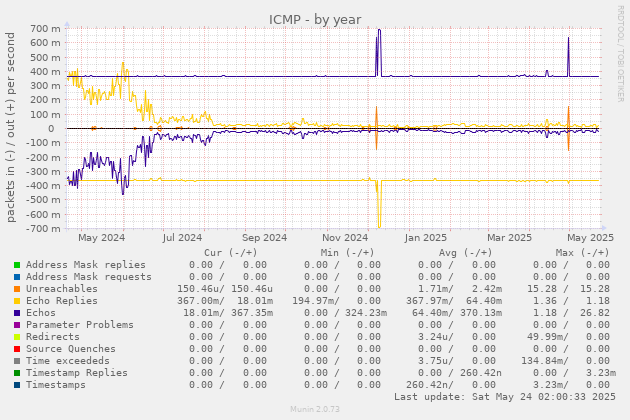The image size is (630, 420).
Task: Click the 'Last update' timestamp line
Action: (505, 397)
